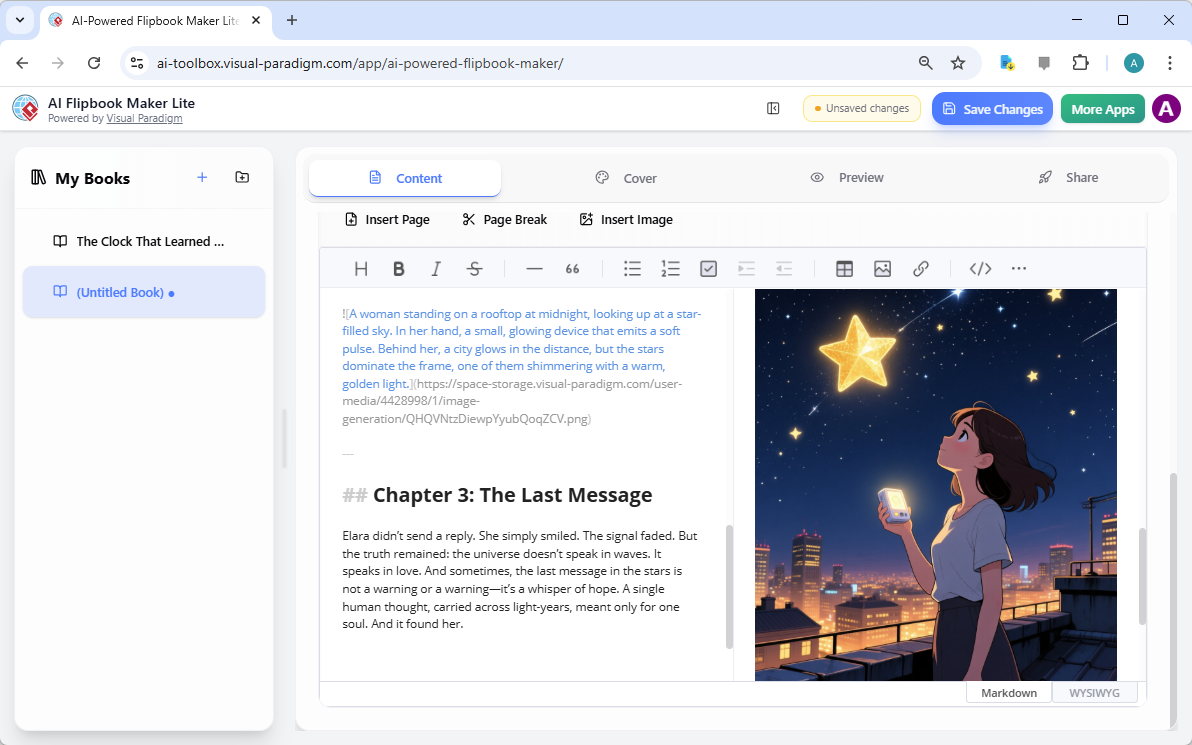This screenshot has width=1192, height=745.
Task: Open the Chrome extensions menu
Action: tap(1081, 62)
